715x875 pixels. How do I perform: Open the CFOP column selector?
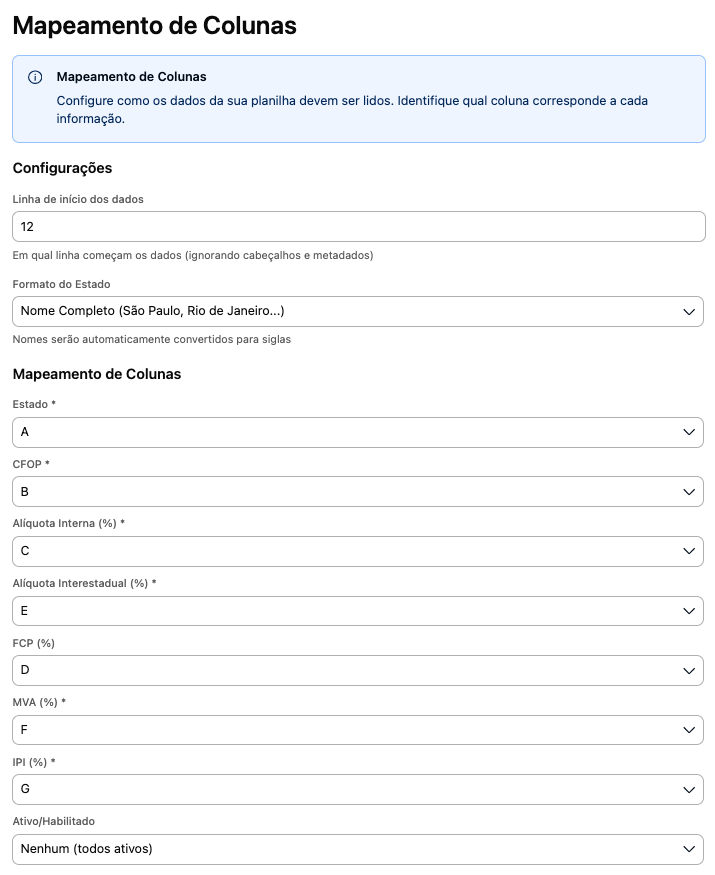click(x=358, y=492)
